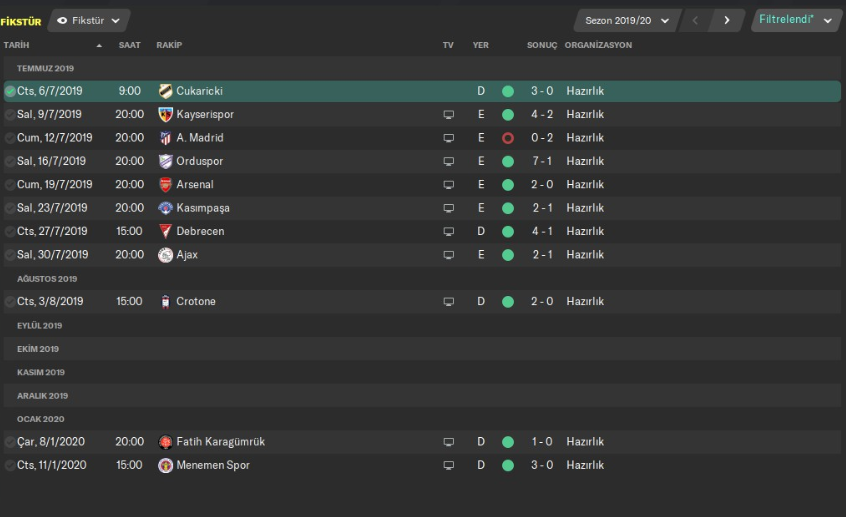
Task: Toggle the checkmark beside Sal, 9/7/2019
Action: (x=10, y=114)
